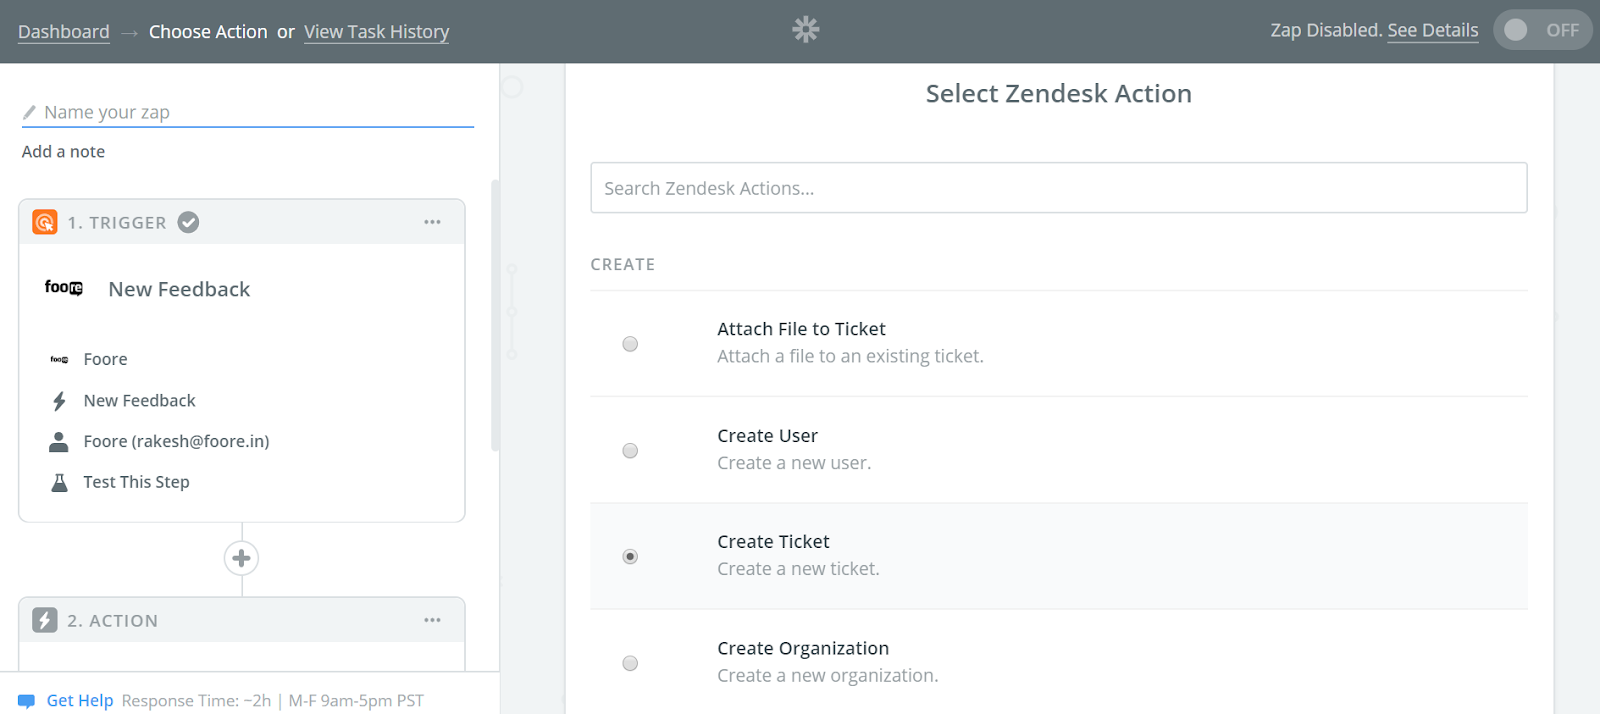
Task: Open View Task History link
Action: point(376,32)
